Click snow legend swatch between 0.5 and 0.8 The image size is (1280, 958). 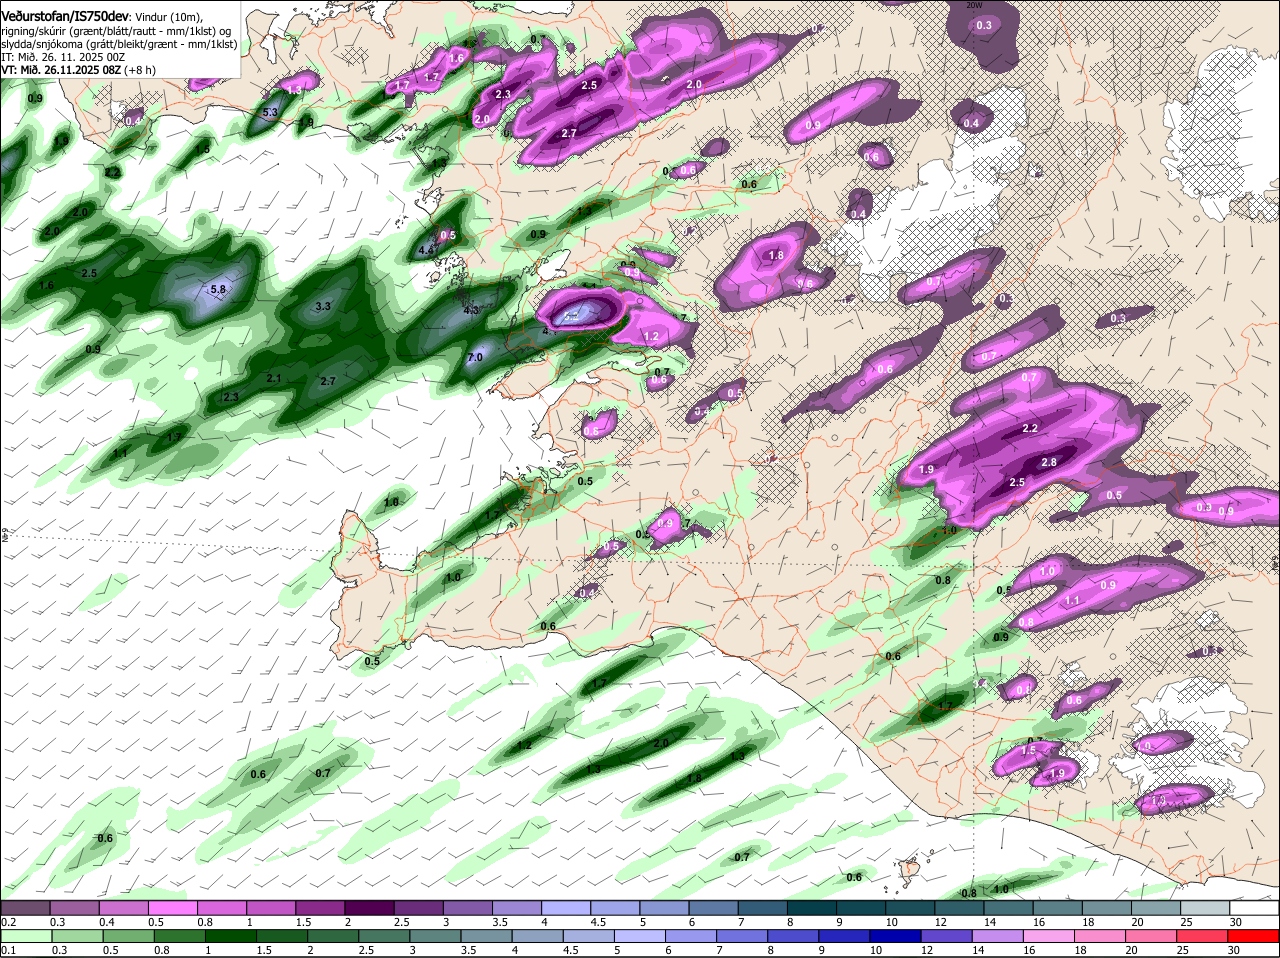click(172, 907)
